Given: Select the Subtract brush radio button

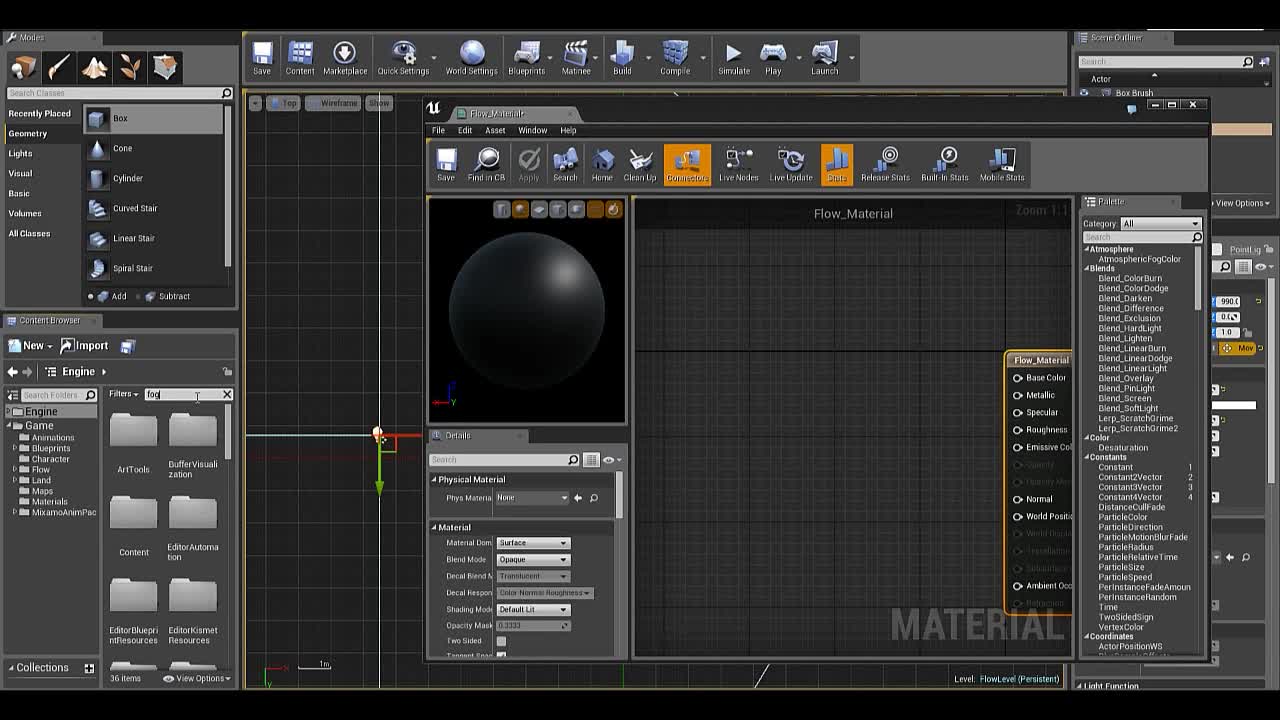Looking at the screenshot, I should coord(137,296).
